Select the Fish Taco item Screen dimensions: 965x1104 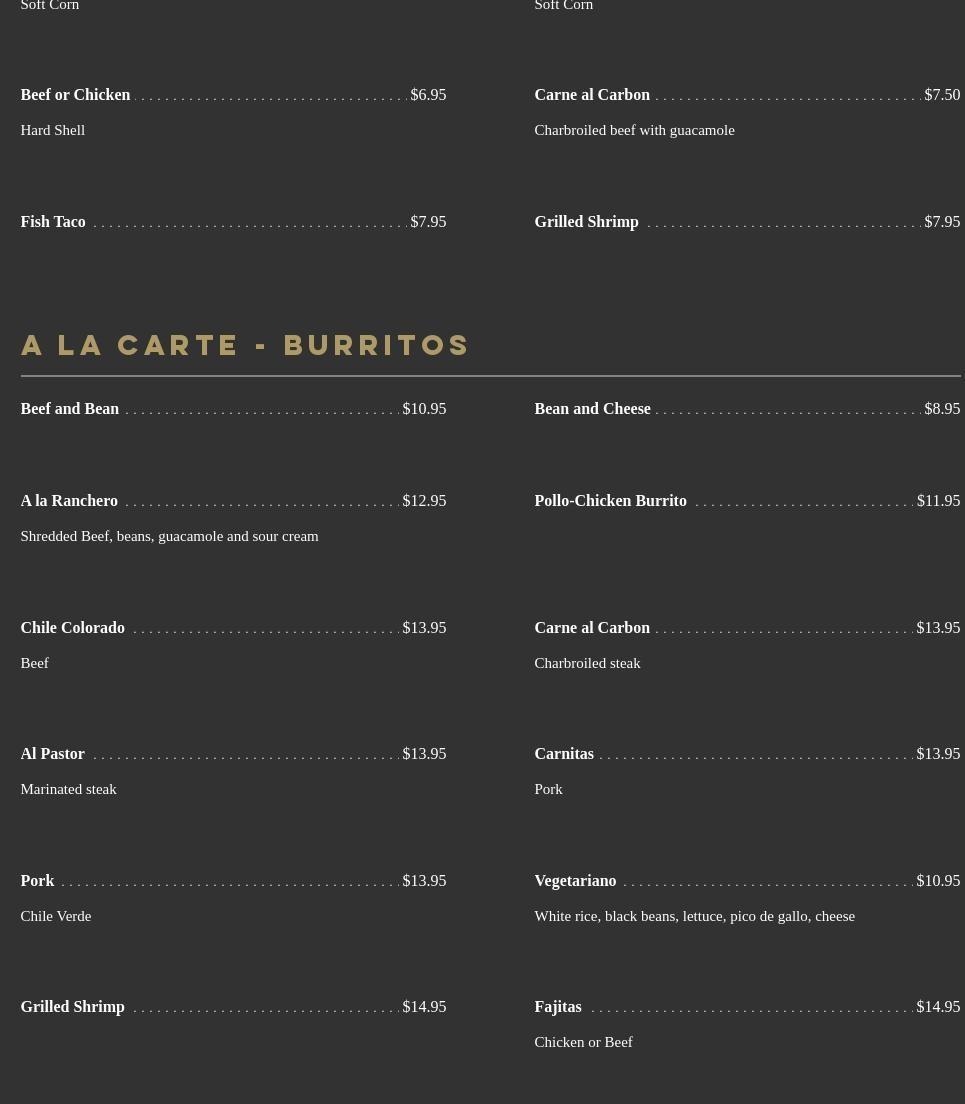click(x=53, y=222)
